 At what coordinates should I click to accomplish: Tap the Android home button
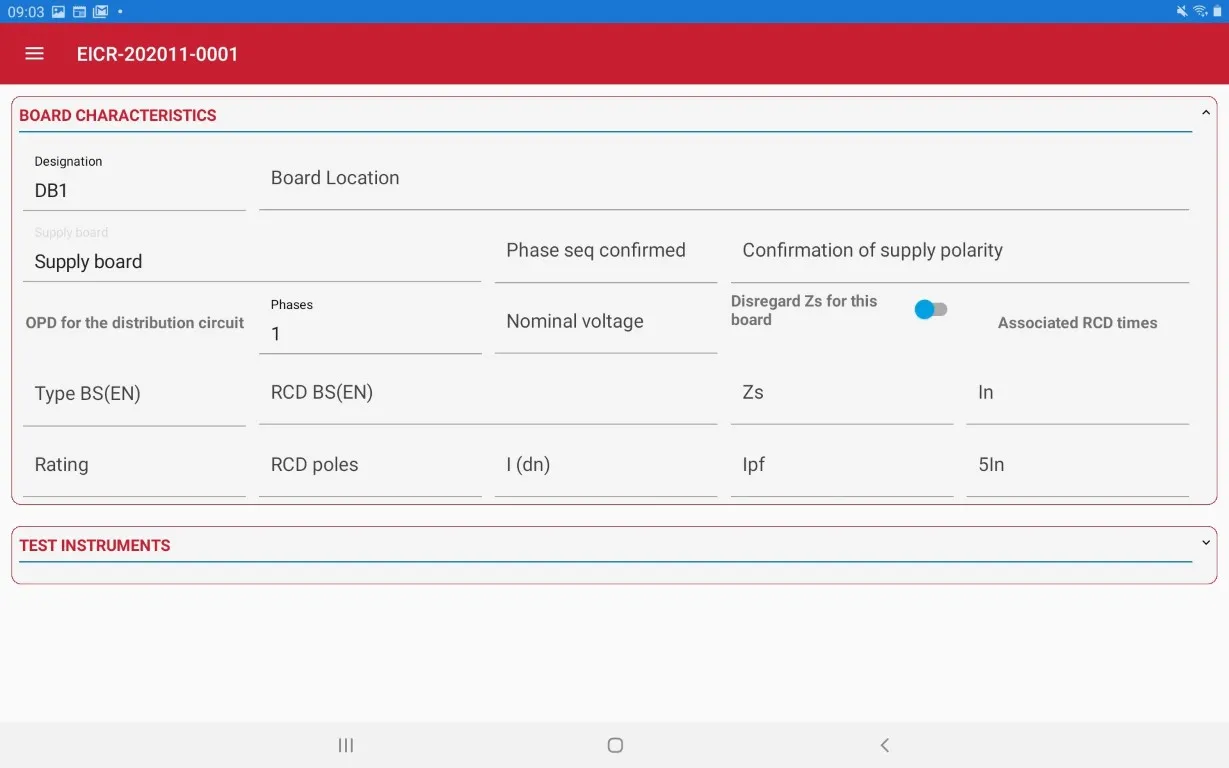615,745
